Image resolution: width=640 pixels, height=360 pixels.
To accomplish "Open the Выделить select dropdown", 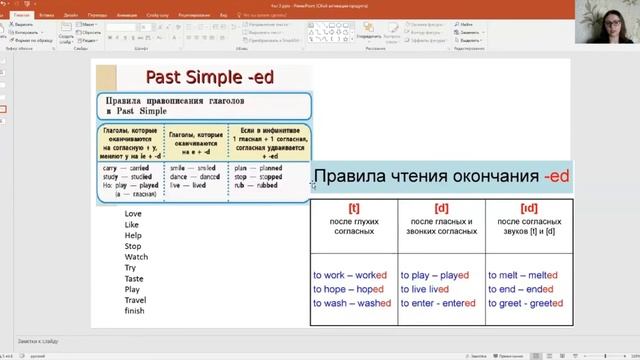I will pyautogui.click(x=468, y=41).
